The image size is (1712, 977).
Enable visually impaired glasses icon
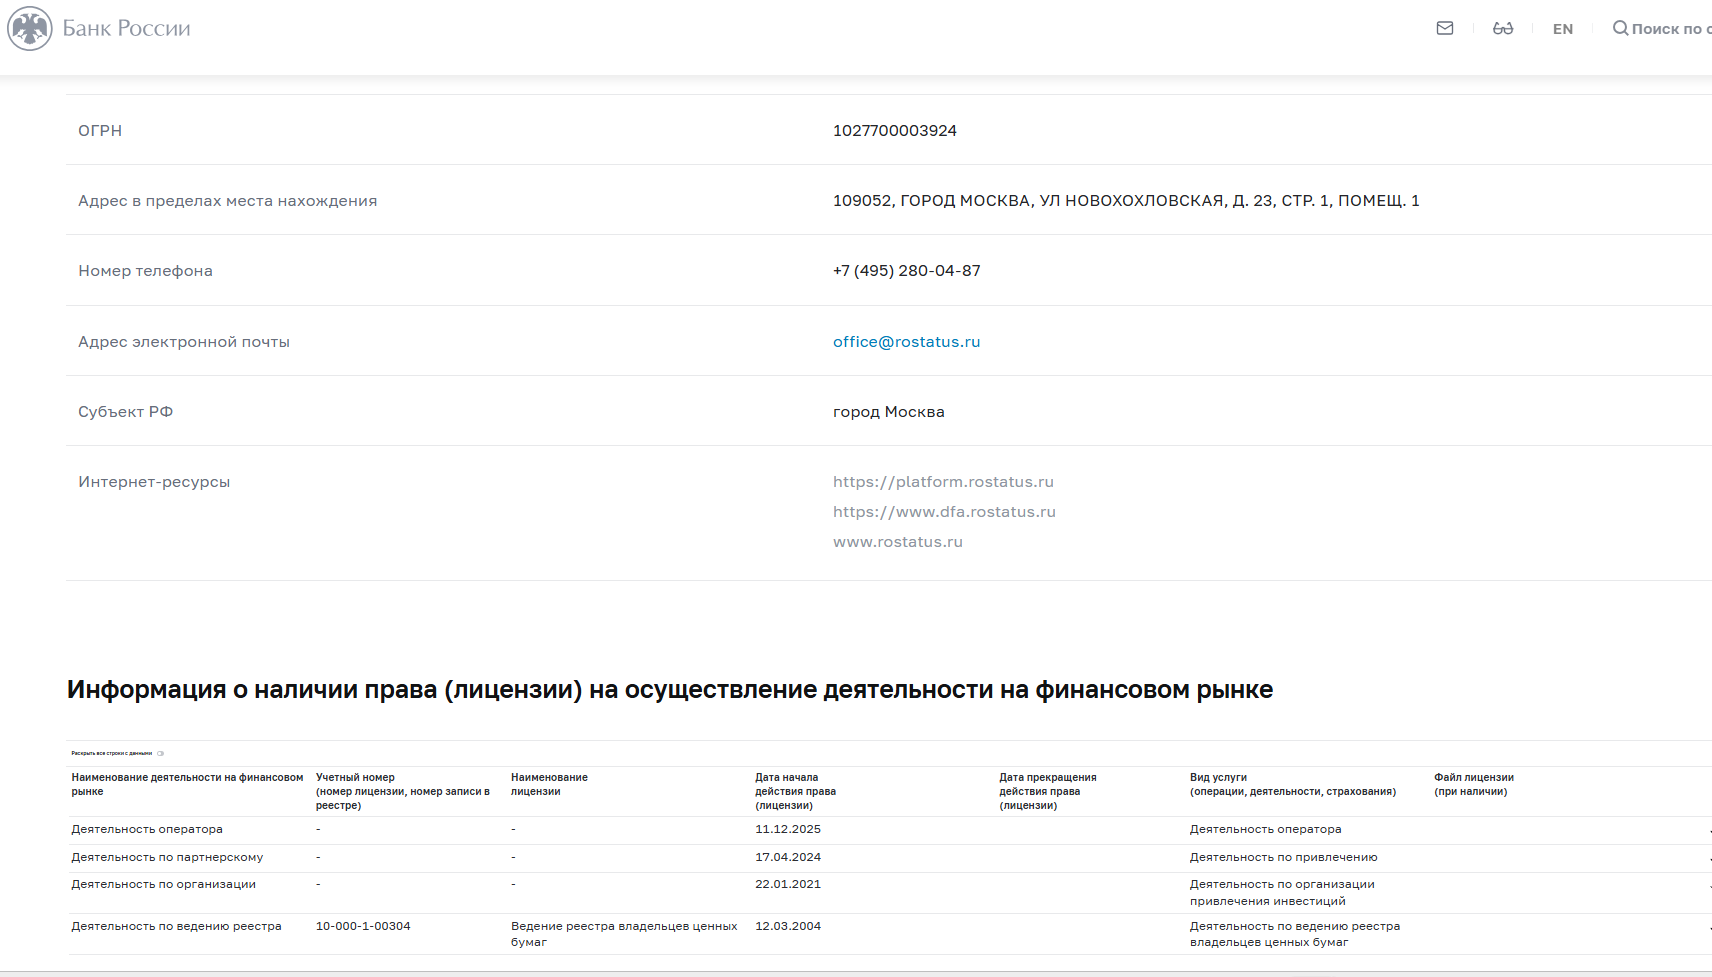1503,28
